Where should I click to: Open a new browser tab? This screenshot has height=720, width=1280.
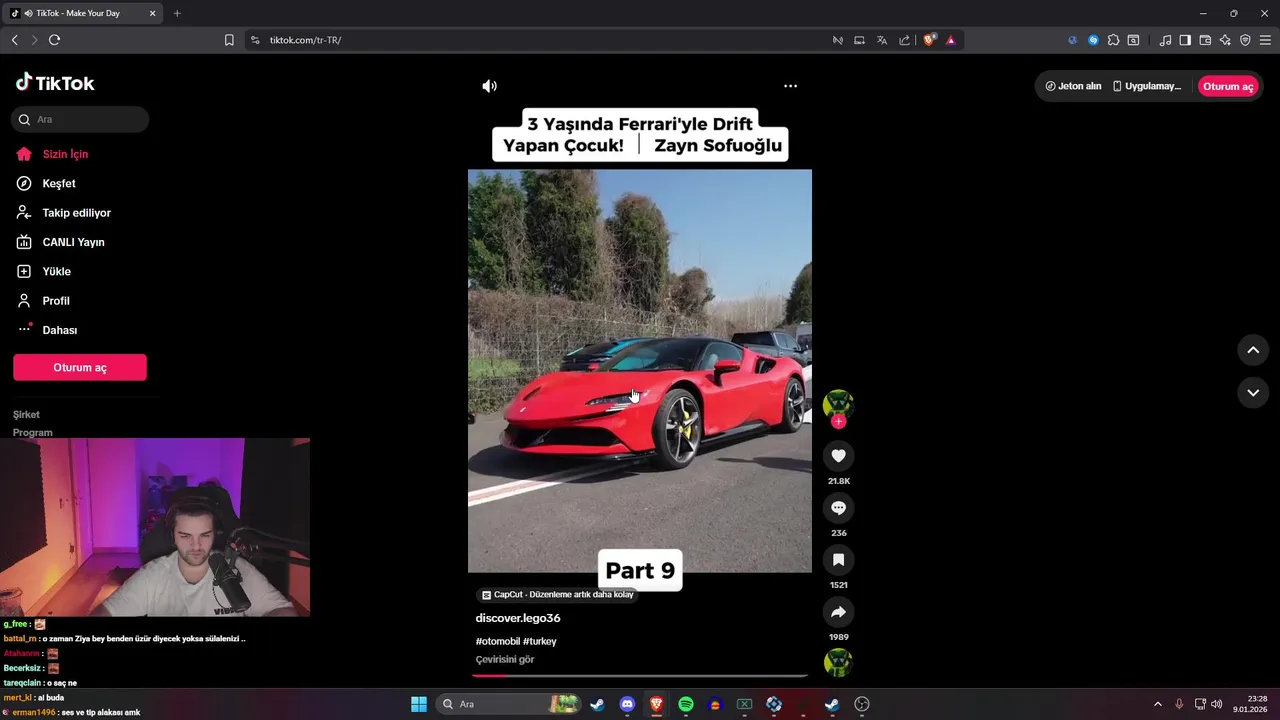pyautogui.click(x=177, y=13)
